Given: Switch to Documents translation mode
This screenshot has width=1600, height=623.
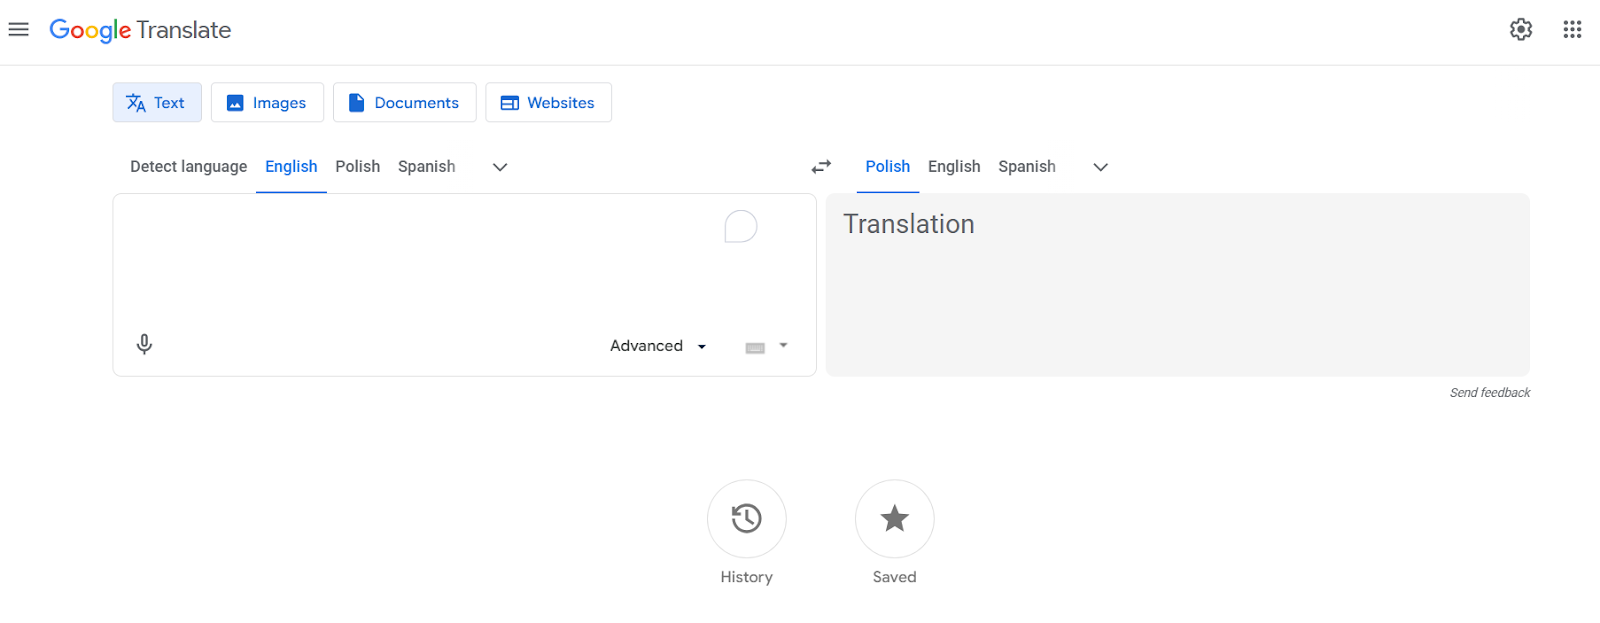Looking at the screenshot, I should point(404,103).
